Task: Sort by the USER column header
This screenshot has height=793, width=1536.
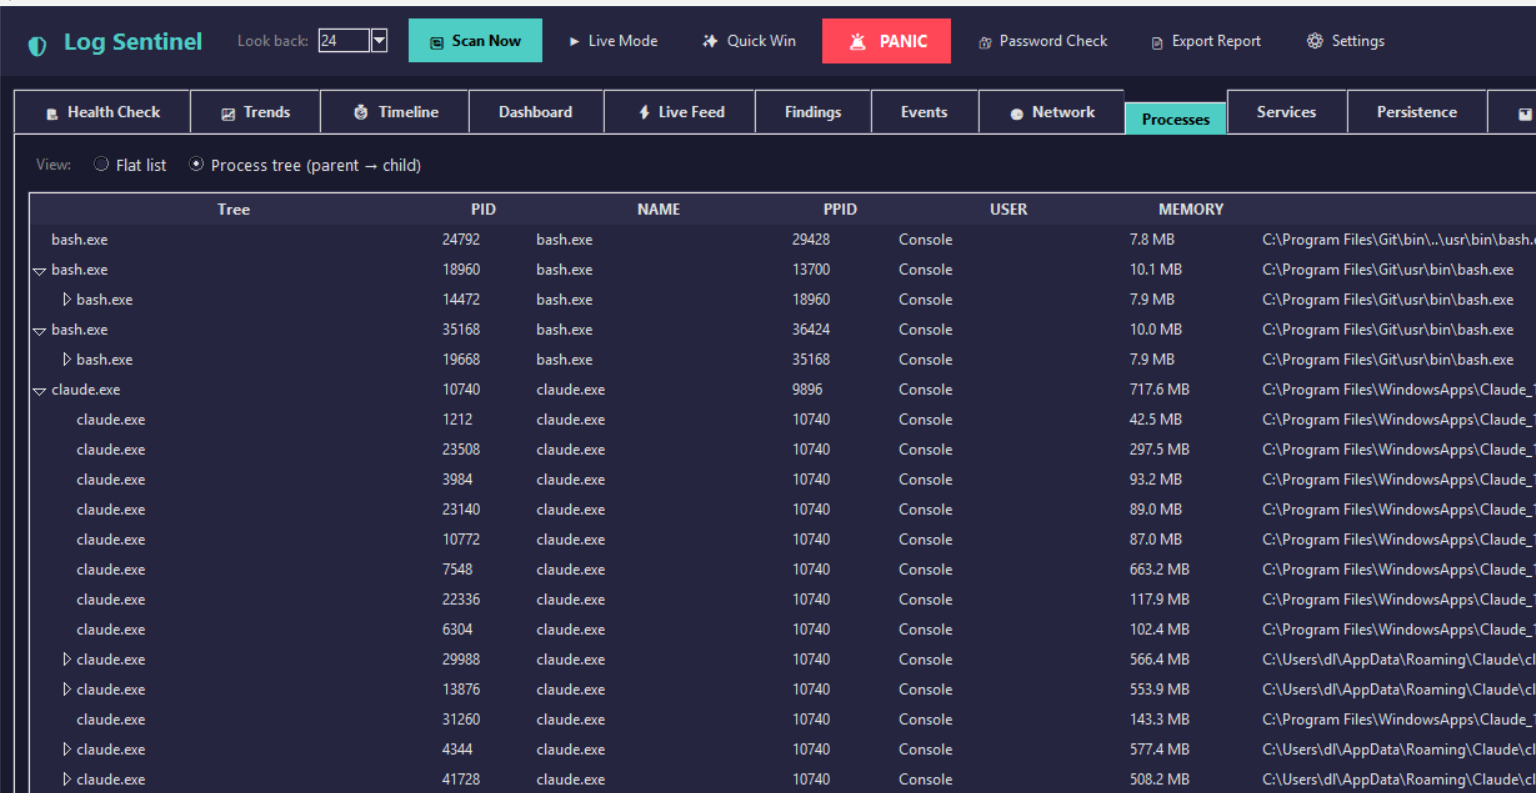Action: click(x=1008, y=209)
